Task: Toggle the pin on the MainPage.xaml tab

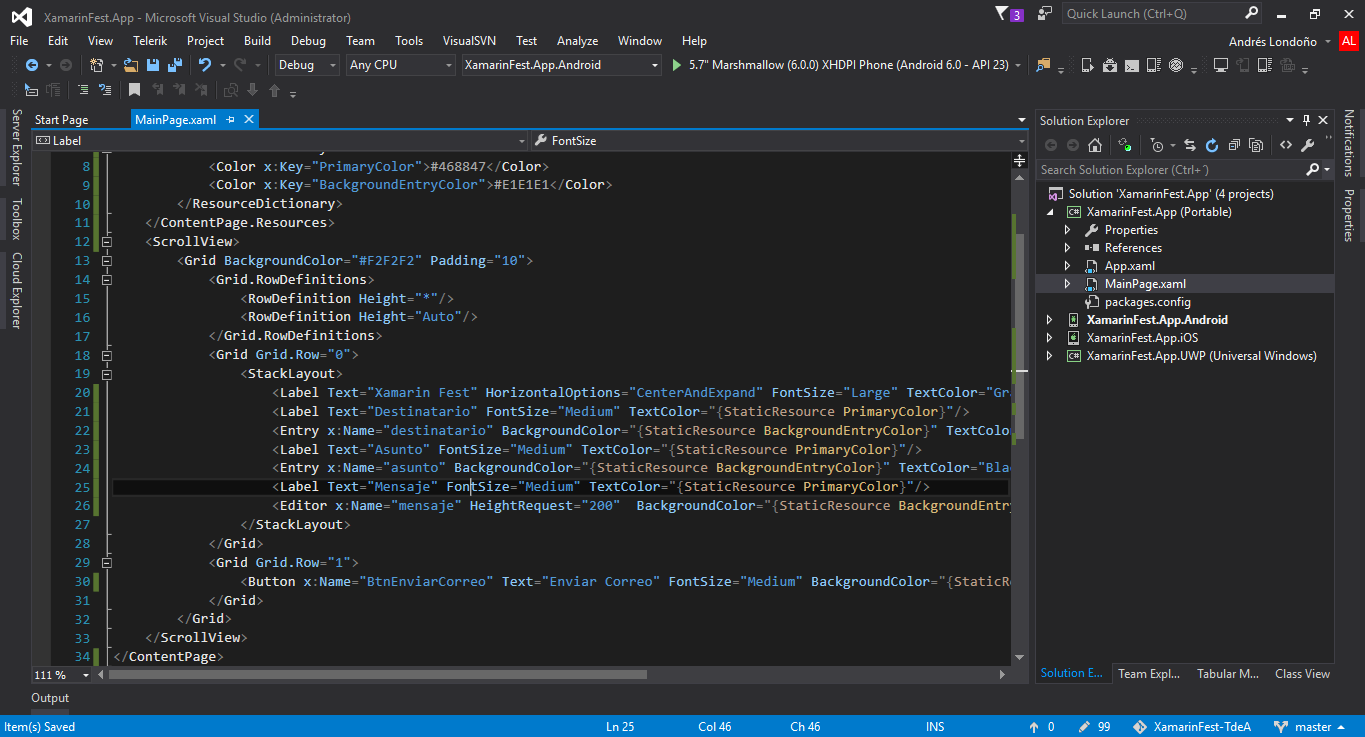Action: coord(230,120)
